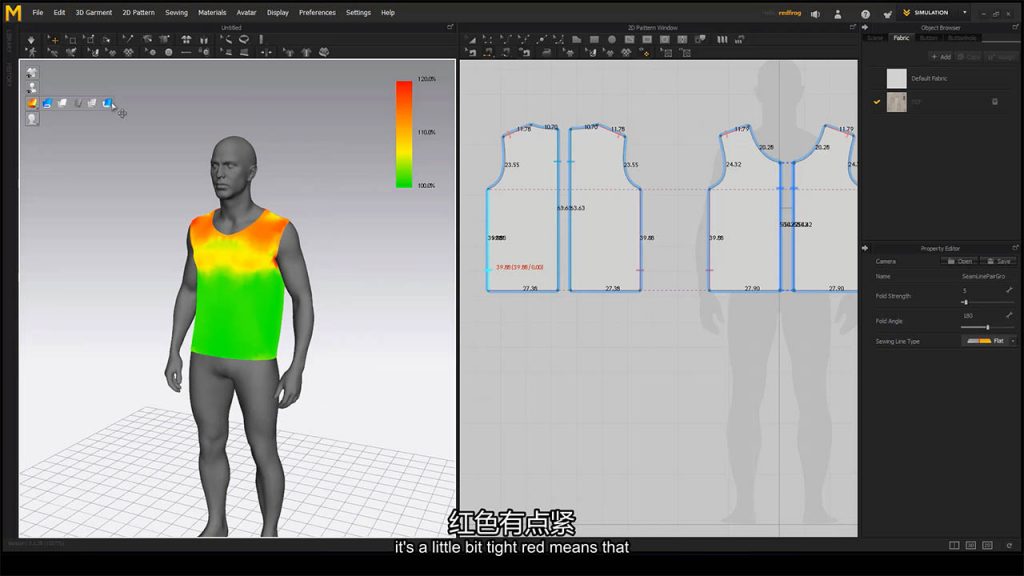Click the Fold Angle slider
Screen dimensions: 1024x576
pyautogui.click(x=987, y=327)
